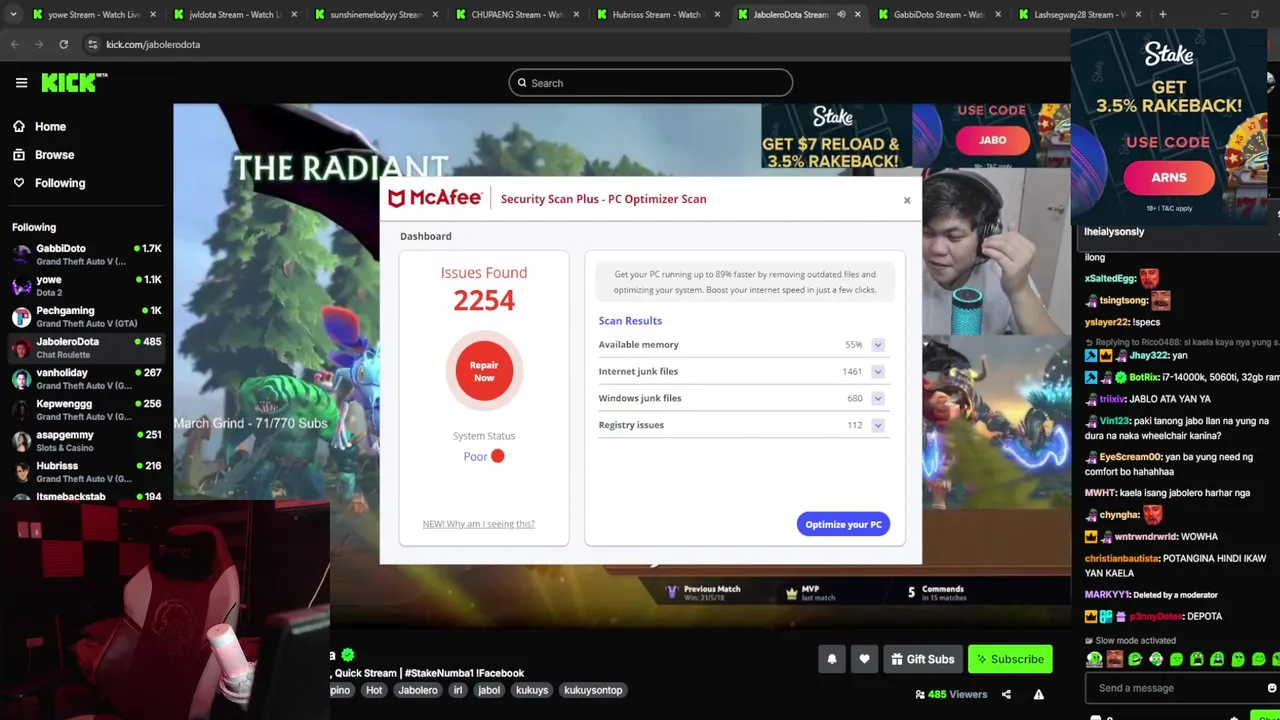
Task: Open GabbiDoto channel from Following list
Action: [85, 254]
